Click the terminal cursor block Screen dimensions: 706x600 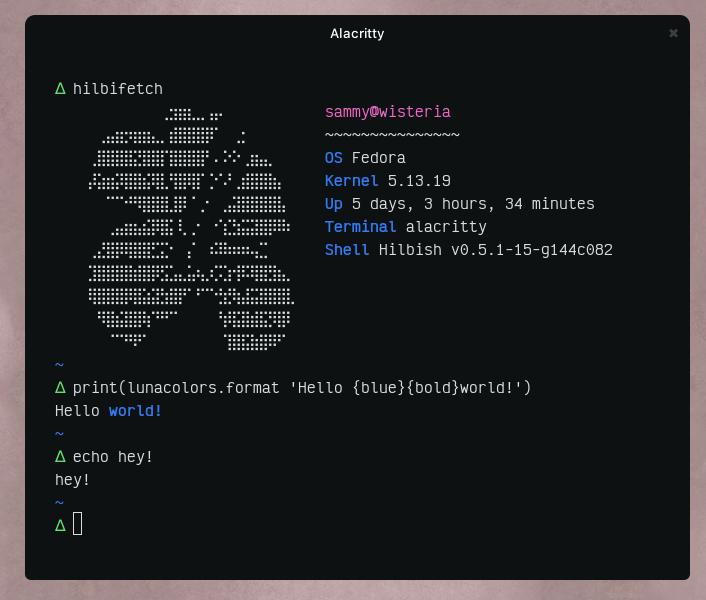pos(77,523)
